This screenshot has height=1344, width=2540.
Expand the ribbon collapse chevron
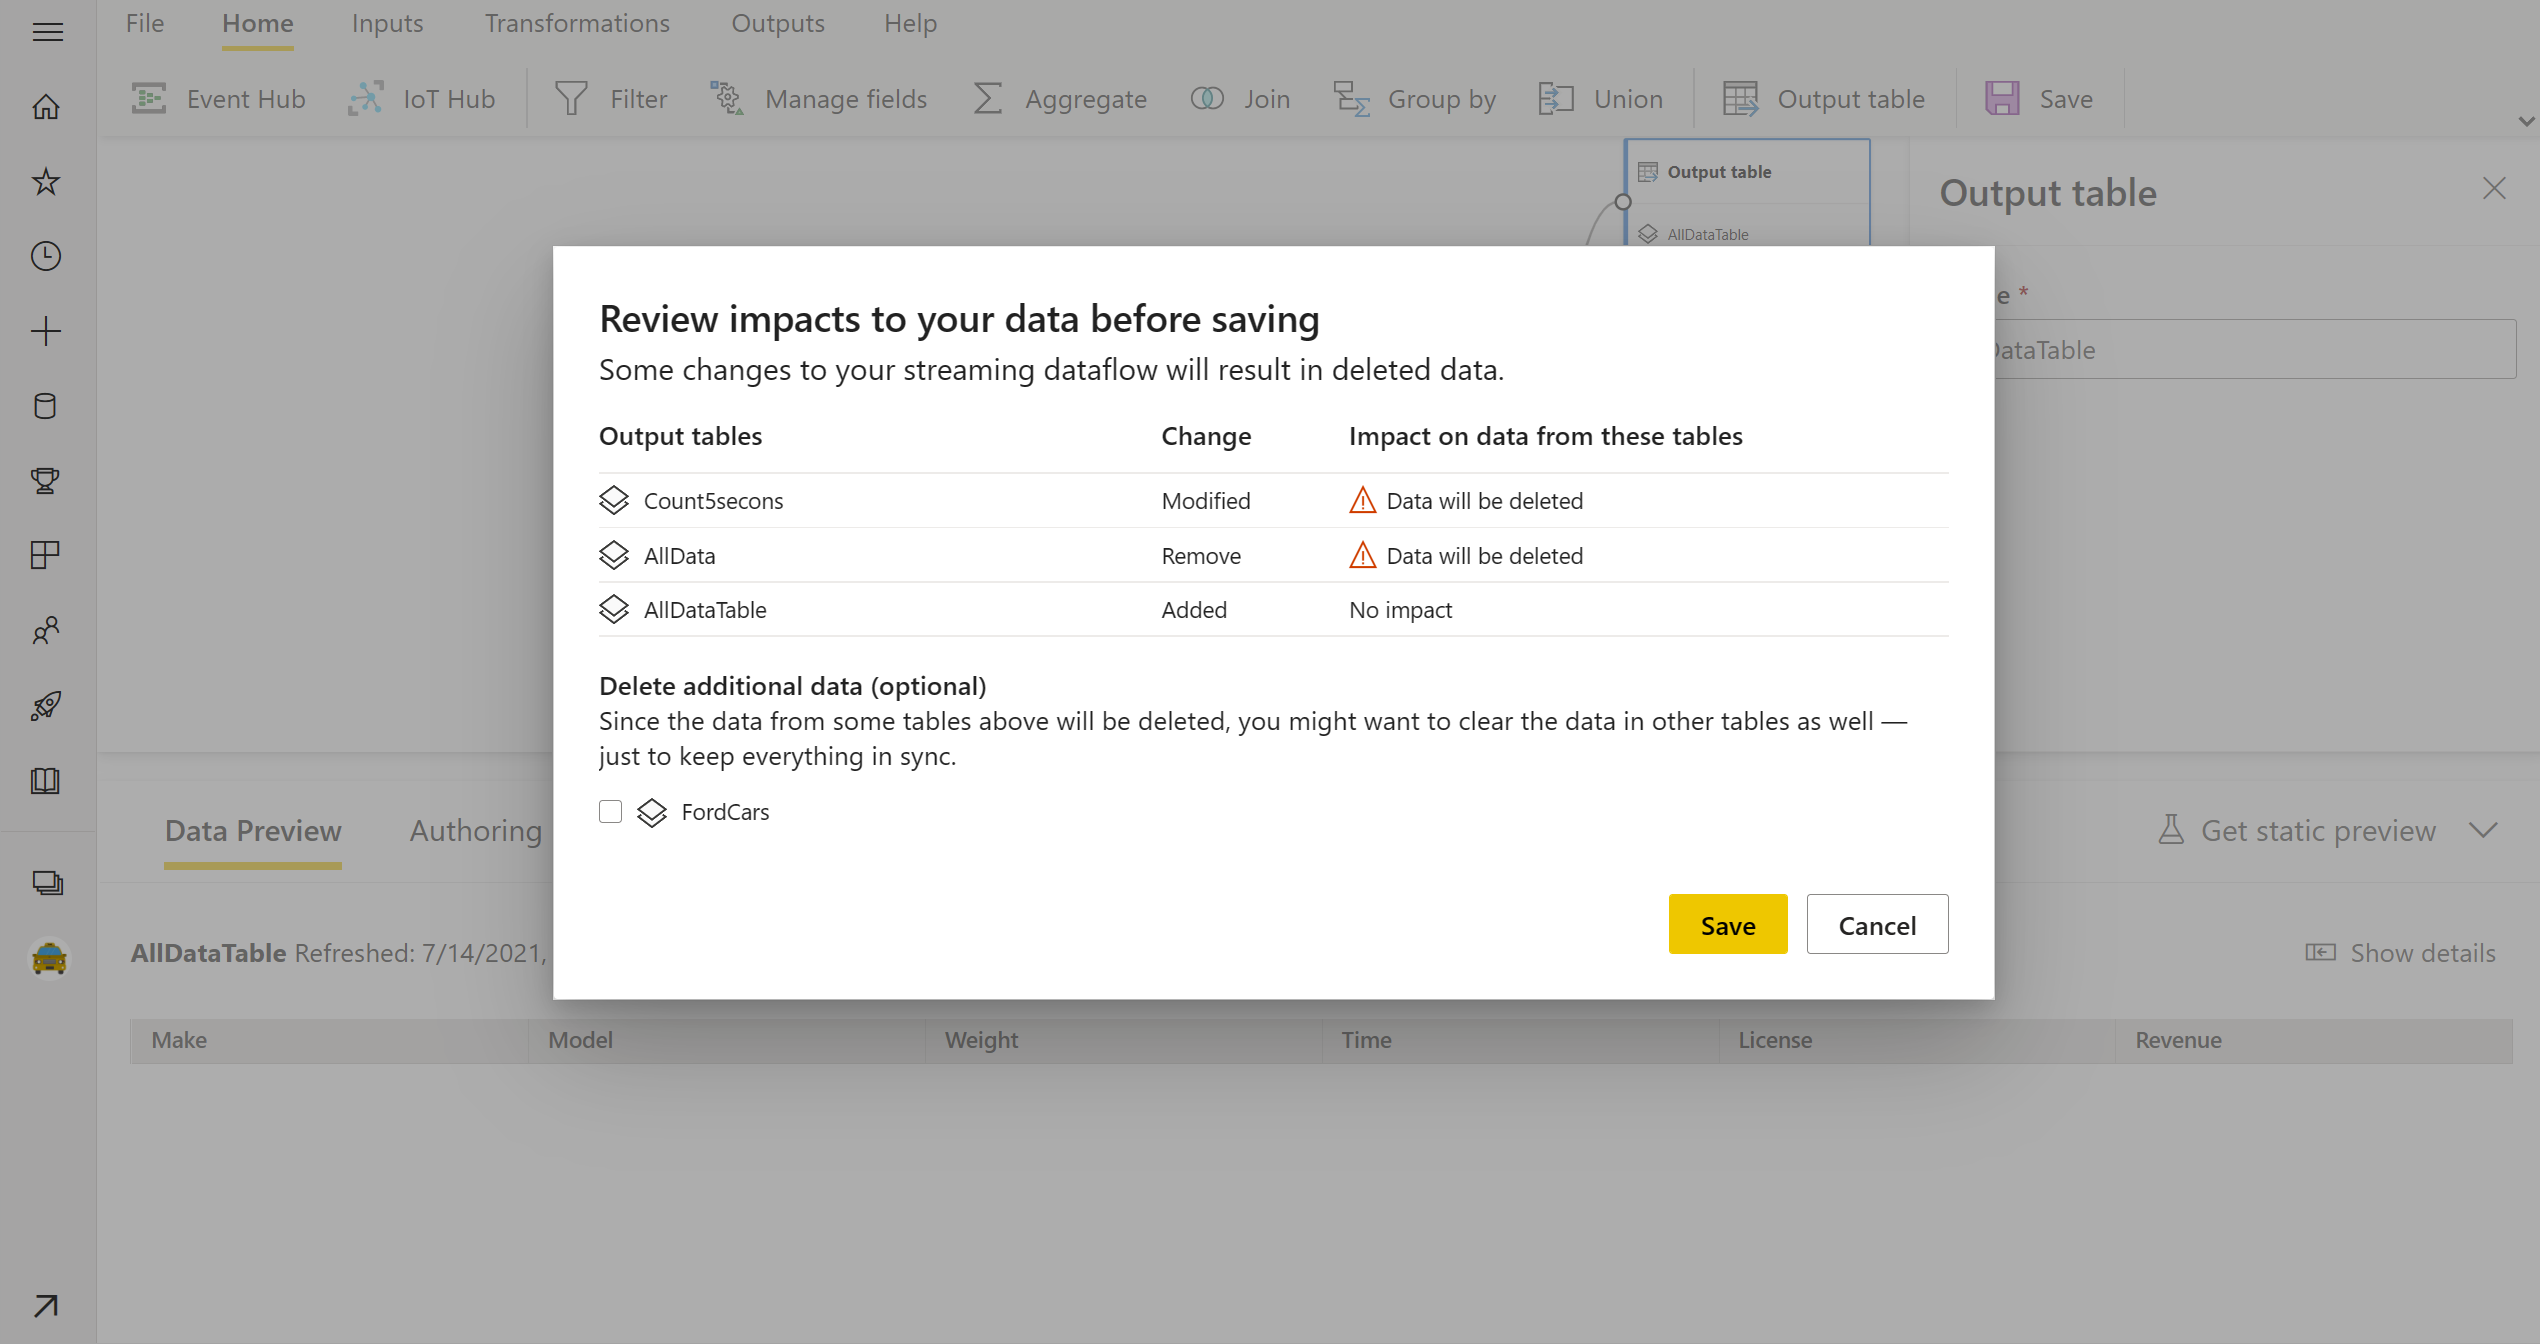click(2526, 122)
